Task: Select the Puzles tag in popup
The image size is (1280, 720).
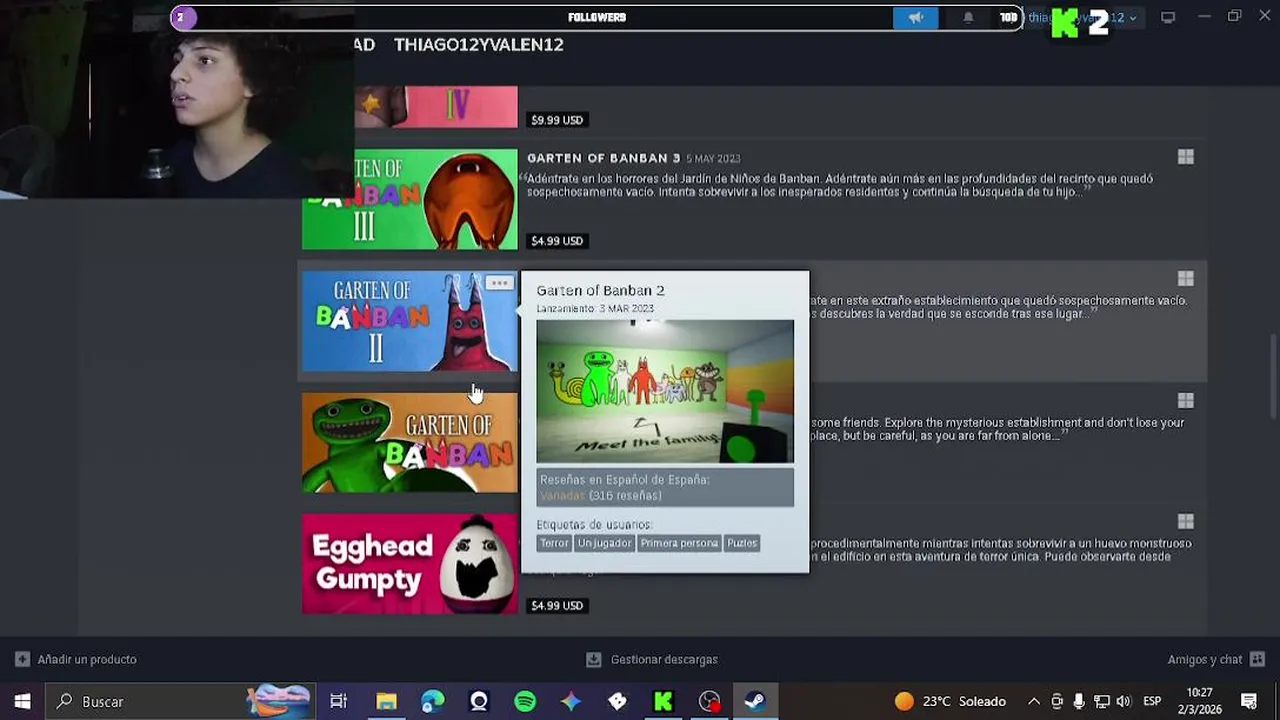Action: [x=742, y=543]
